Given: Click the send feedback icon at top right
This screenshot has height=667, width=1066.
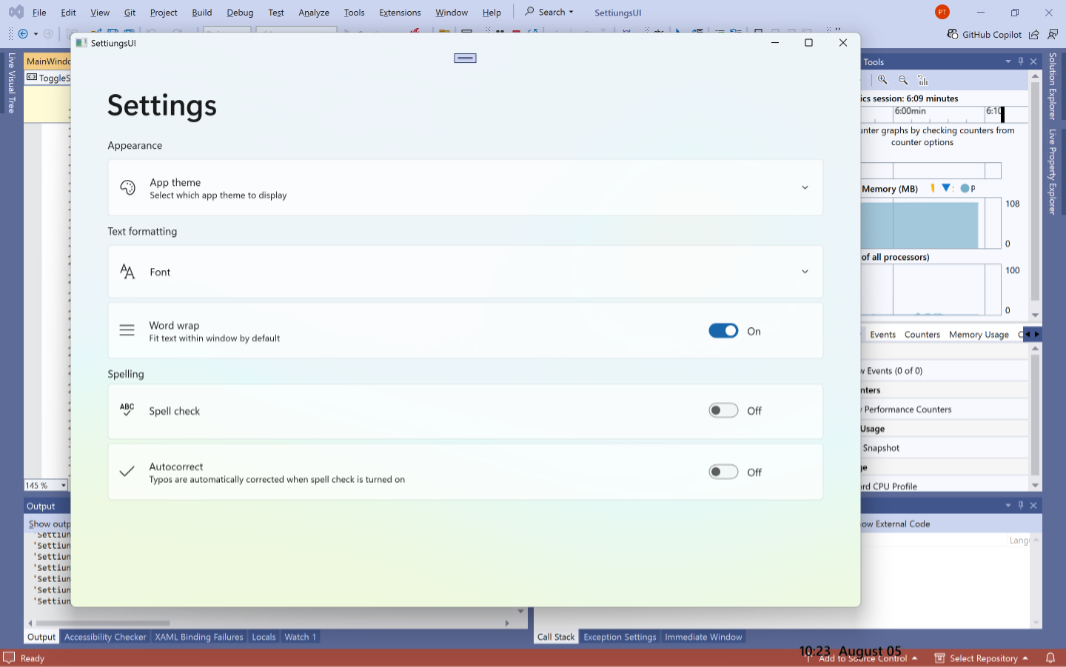Looking at the screenshot, I should coord(1052,34).
